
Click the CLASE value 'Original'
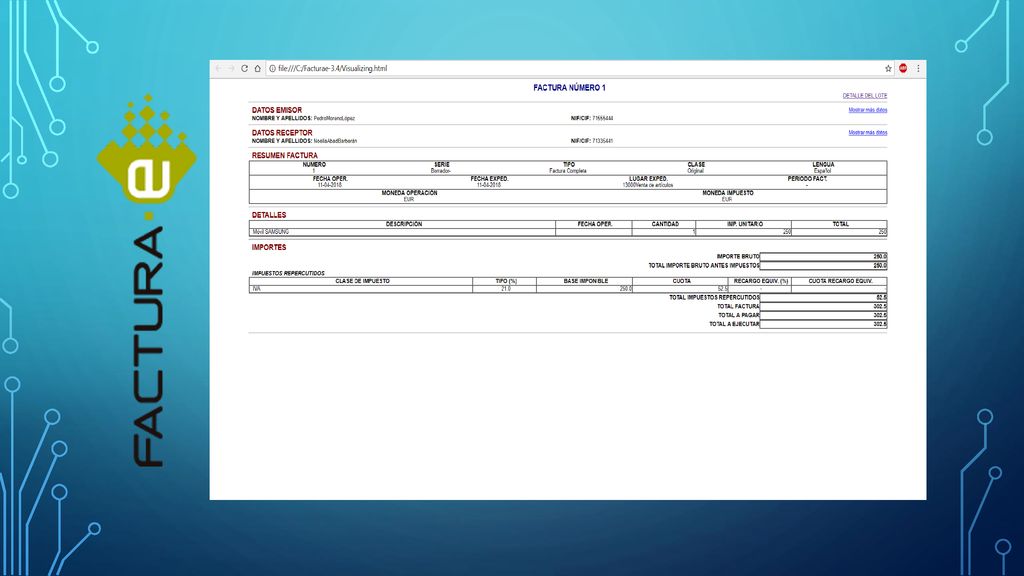point(696,171)
